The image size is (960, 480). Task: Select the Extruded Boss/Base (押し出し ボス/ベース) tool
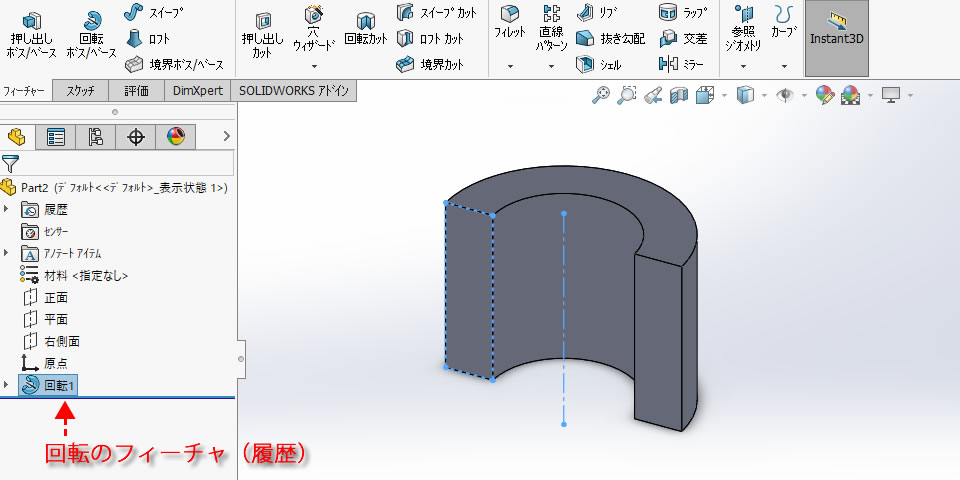click(31, 35)
